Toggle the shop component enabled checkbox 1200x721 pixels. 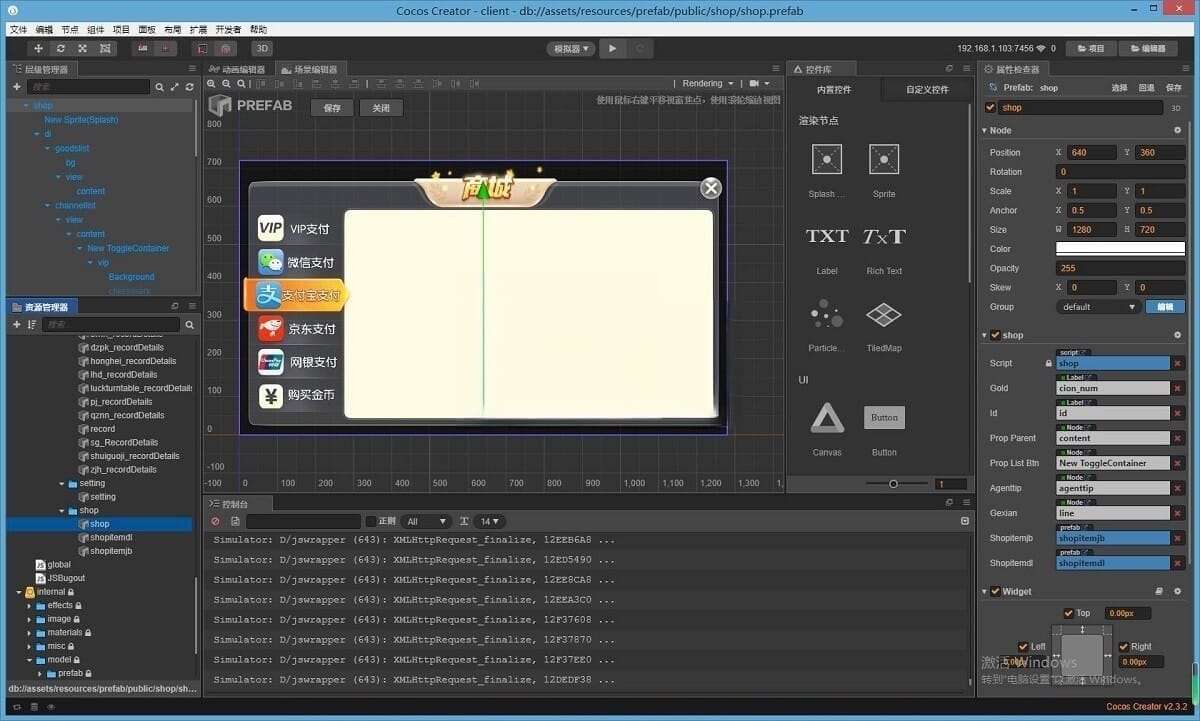tap(994, 335)
